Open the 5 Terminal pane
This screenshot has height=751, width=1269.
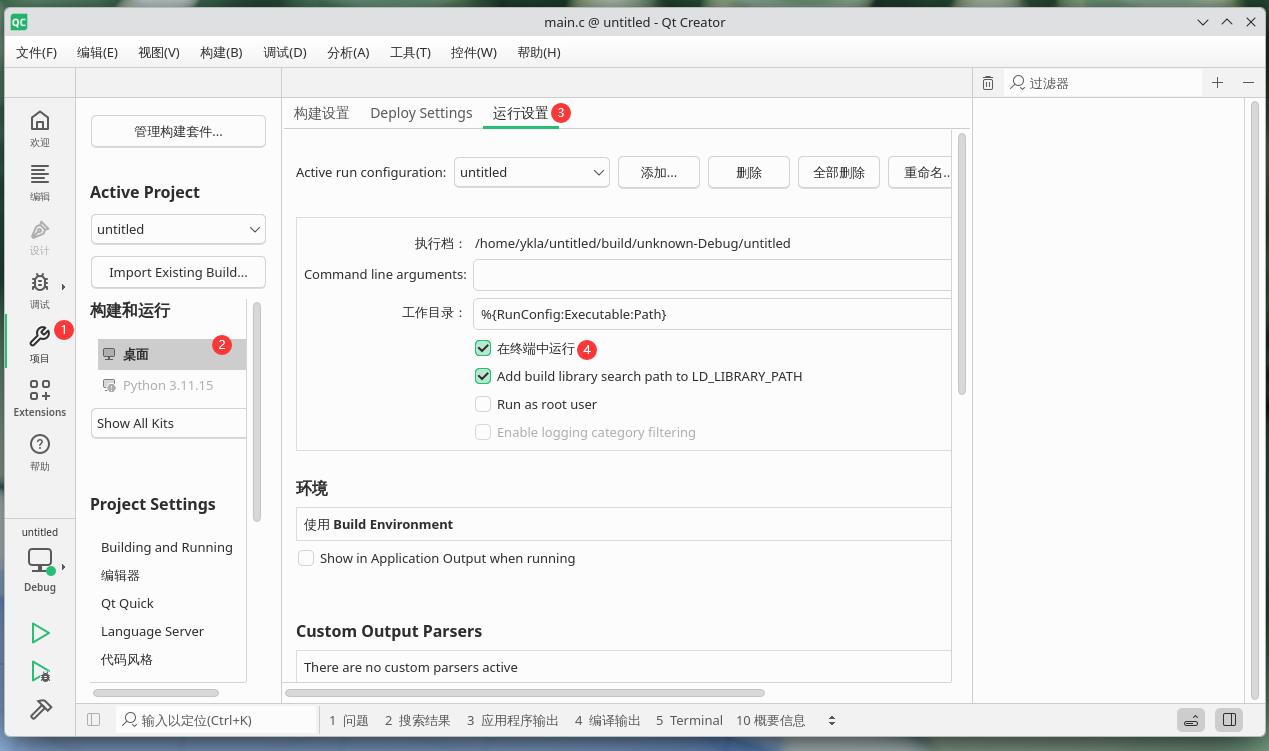[689, 720]
